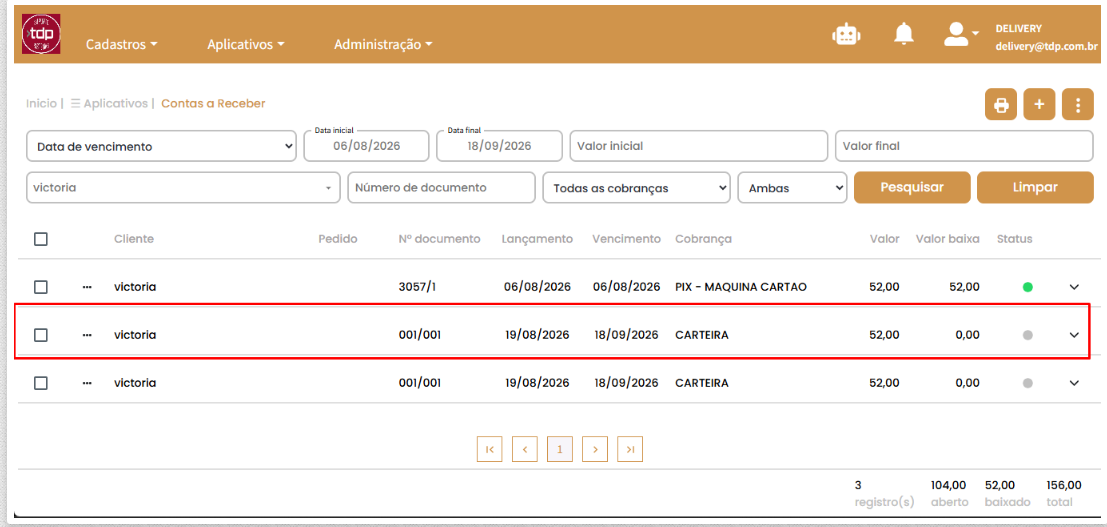Screen dimensions: 1107x527
Task: Open the vertical three-dots options button
Action: [x=1077, y=105]
